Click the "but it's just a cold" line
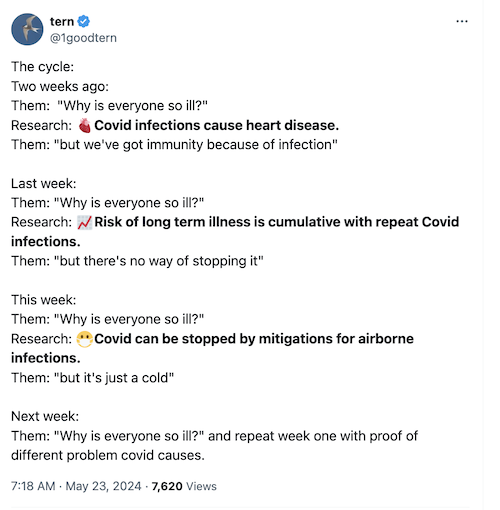This screenshot has height=510, width=500. pyautogui.click(x=114, y=378)
